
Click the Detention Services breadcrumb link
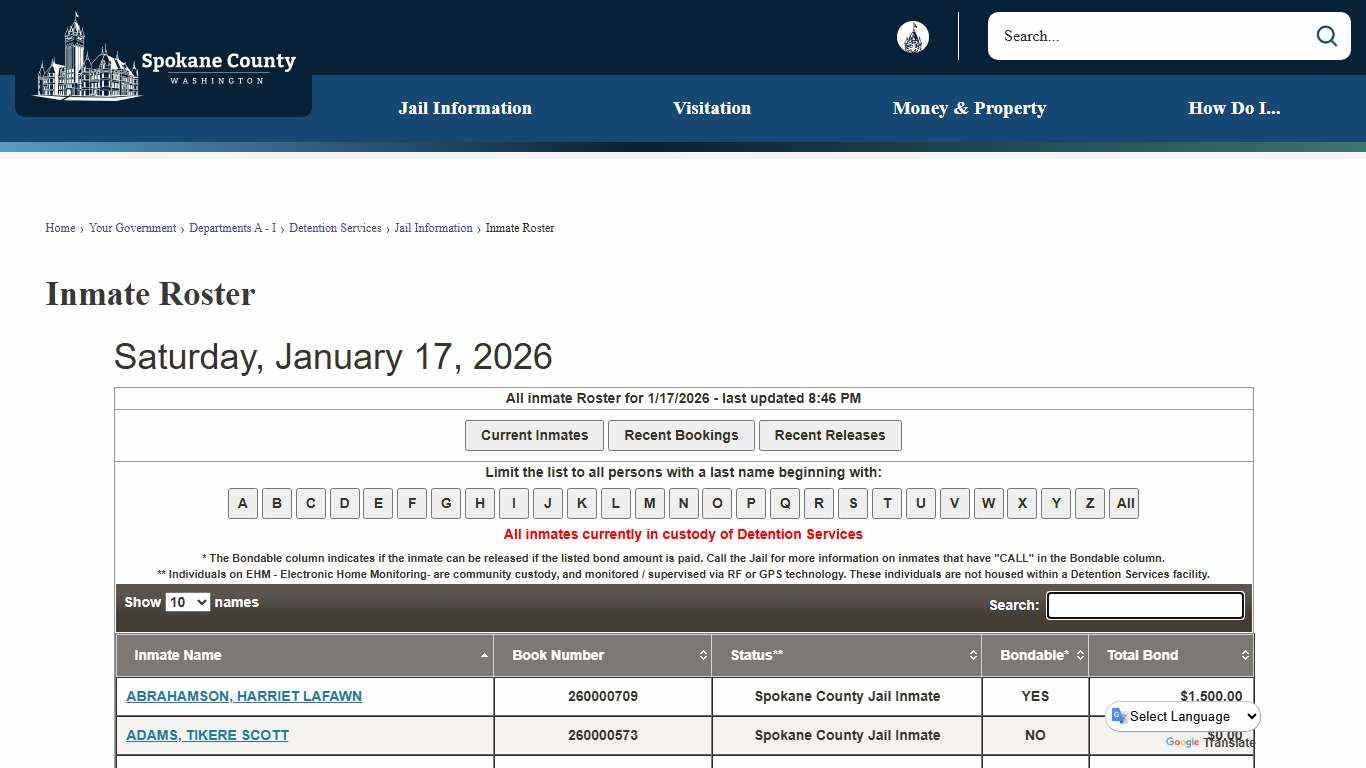point(335,228)
